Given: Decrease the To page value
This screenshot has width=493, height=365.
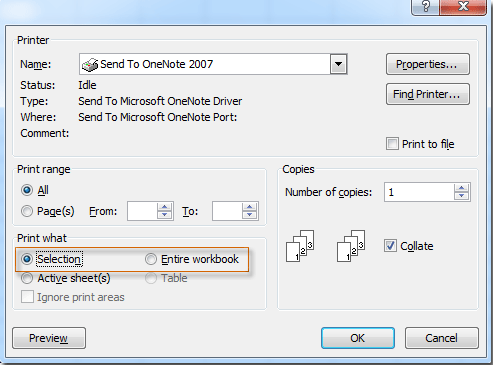Looking at the screenshot, I should click(250, 215).
